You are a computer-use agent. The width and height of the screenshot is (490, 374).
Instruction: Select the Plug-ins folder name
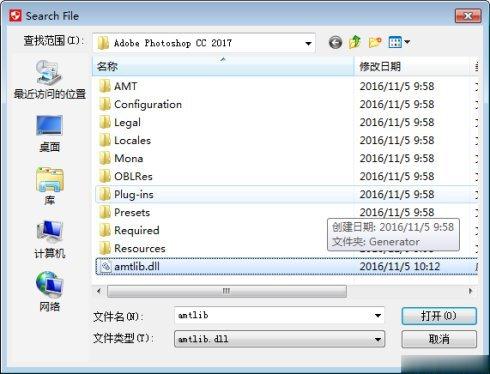pyautogui.click(x=134, y=194)
